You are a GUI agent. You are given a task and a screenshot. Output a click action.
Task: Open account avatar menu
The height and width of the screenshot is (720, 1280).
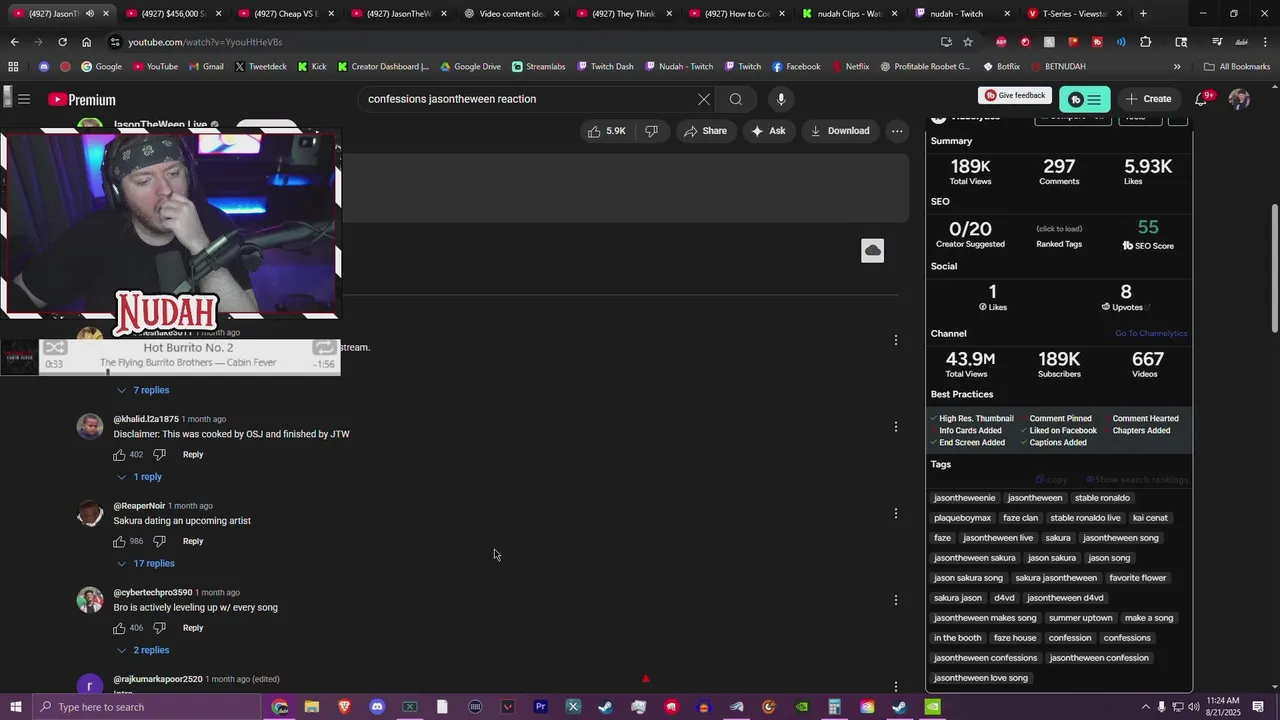1239,99
